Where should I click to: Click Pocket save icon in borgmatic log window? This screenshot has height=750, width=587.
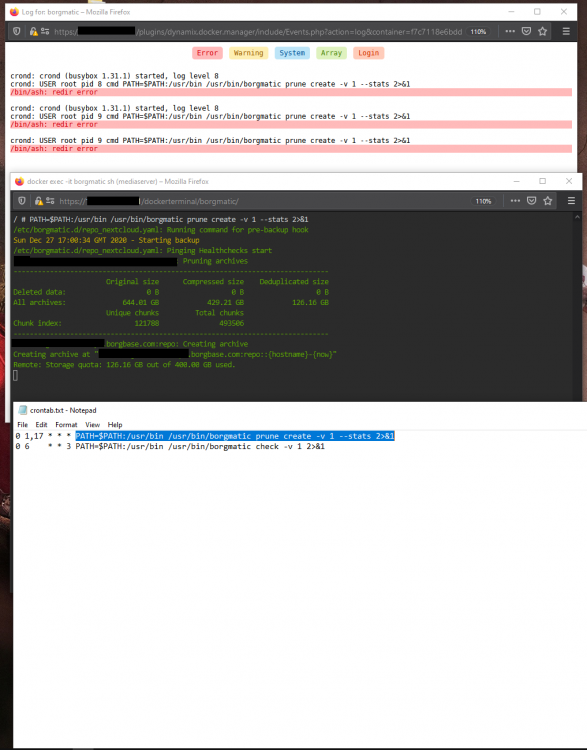point(526,32)
